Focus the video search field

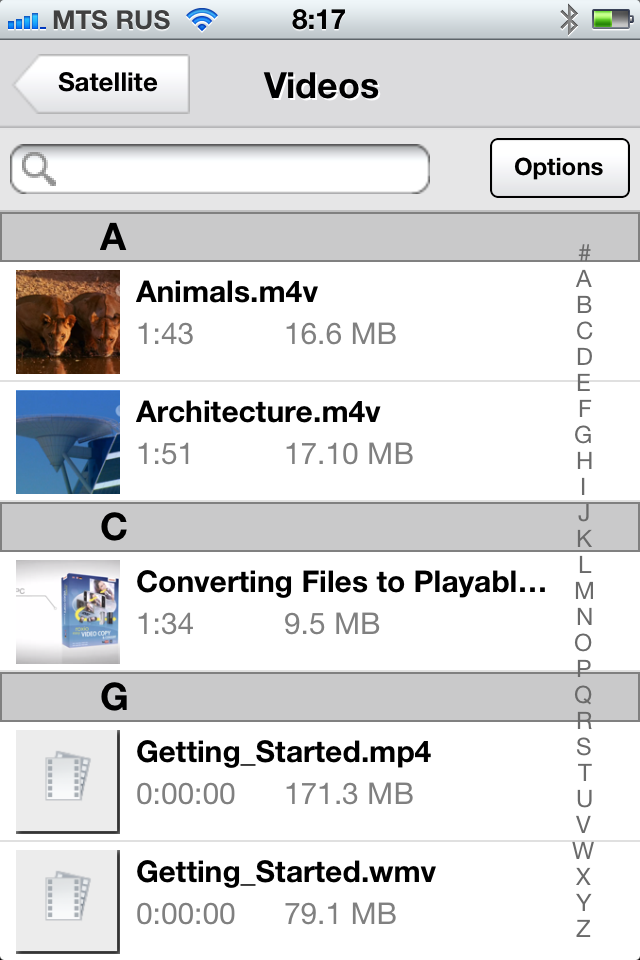pos(240,169)
